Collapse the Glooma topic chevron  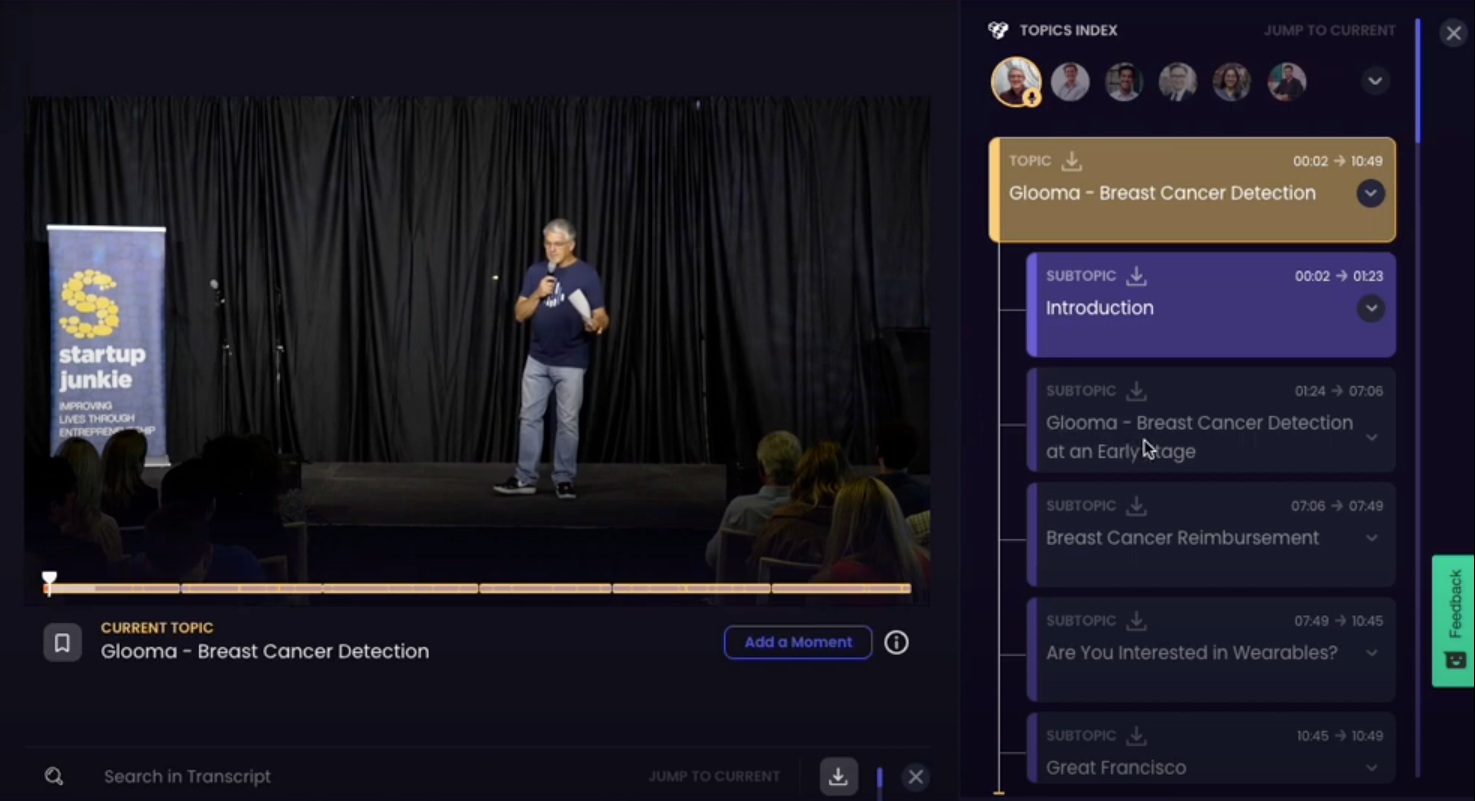pos(1370,193)
